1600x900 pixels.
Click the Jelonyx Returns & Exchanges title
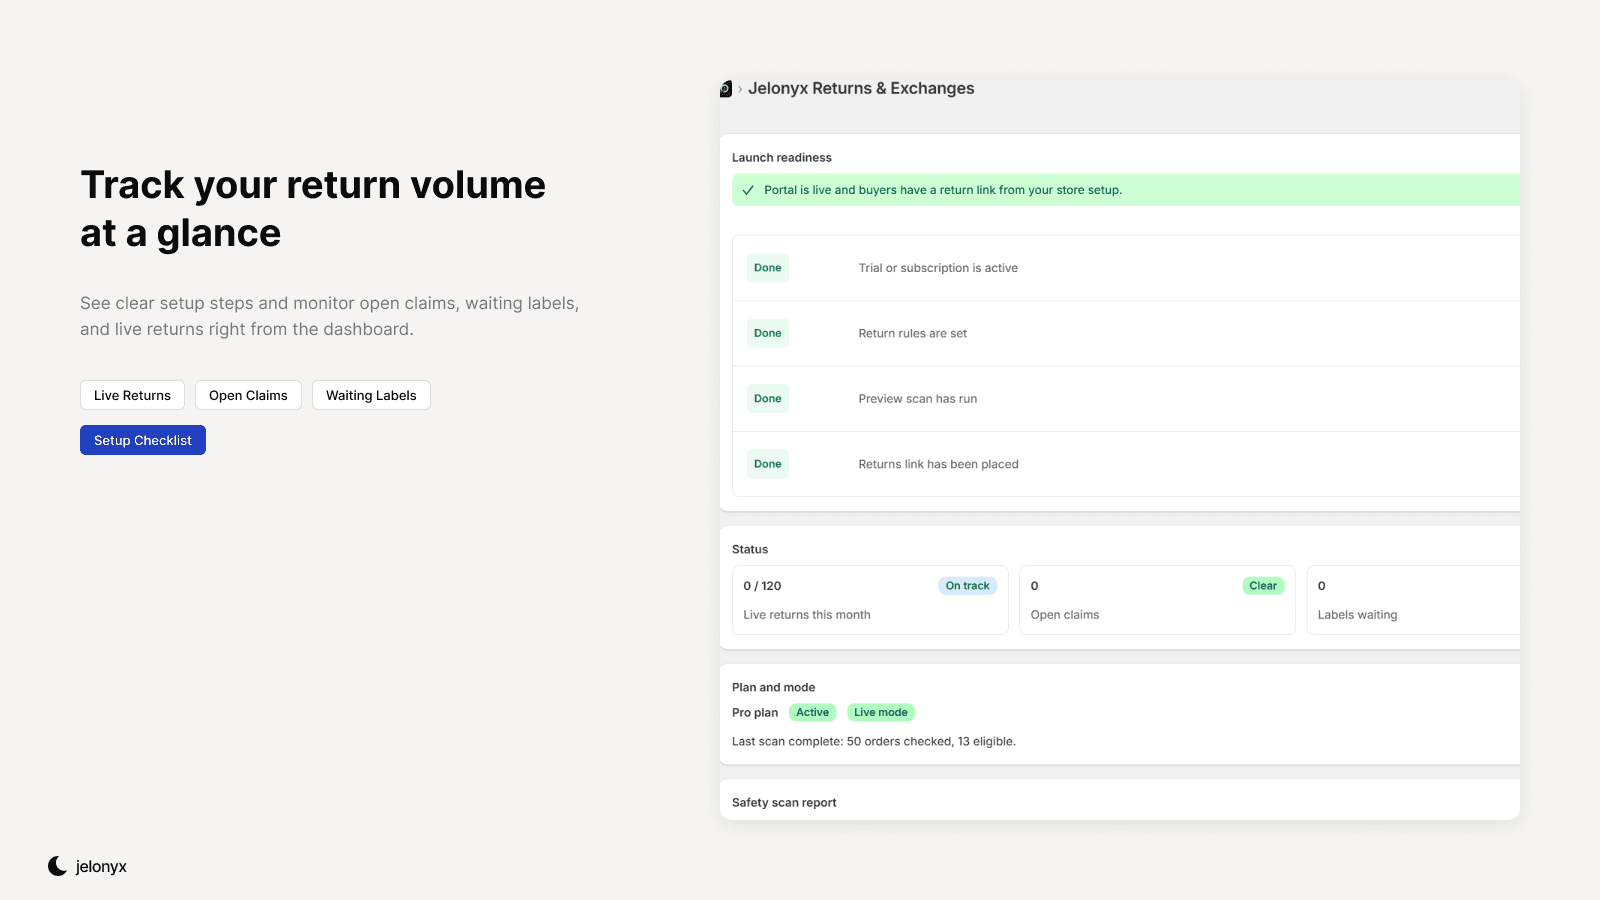tap(861, 88)
